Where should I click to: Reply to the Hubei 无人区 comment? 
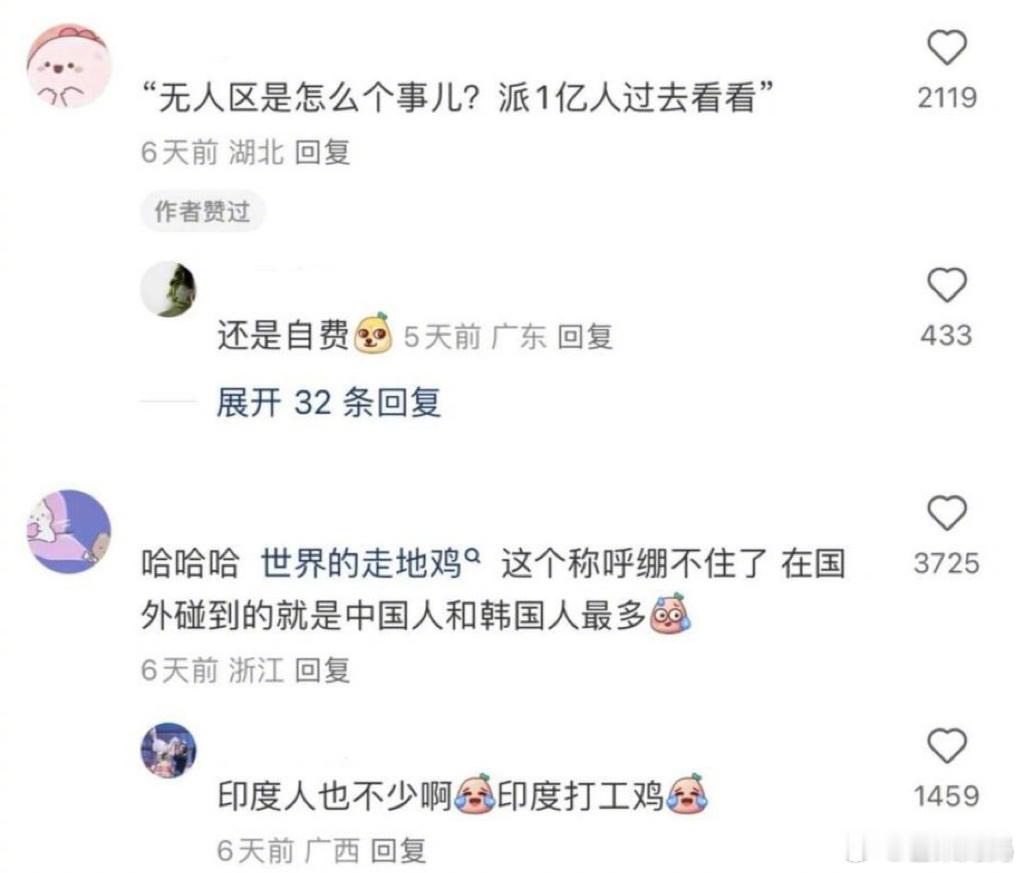pos(323,153)
